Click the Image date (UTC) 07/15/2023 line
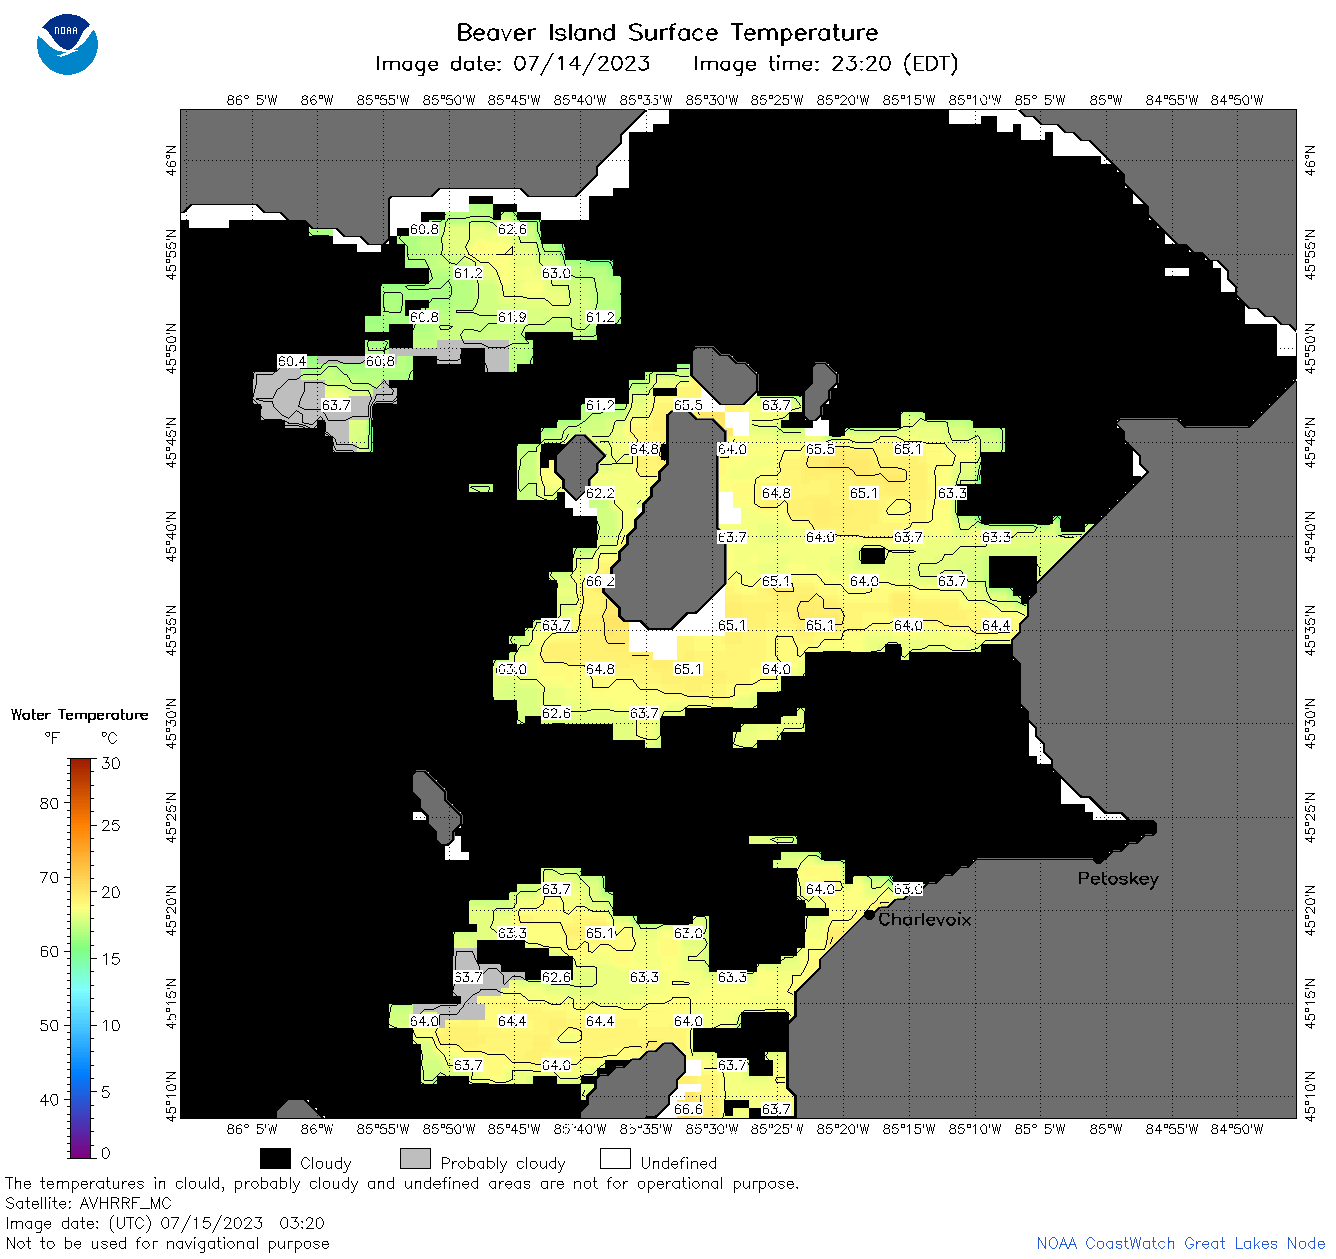Screen dimensions: 1336x1259 click(x=165, y=1224)
